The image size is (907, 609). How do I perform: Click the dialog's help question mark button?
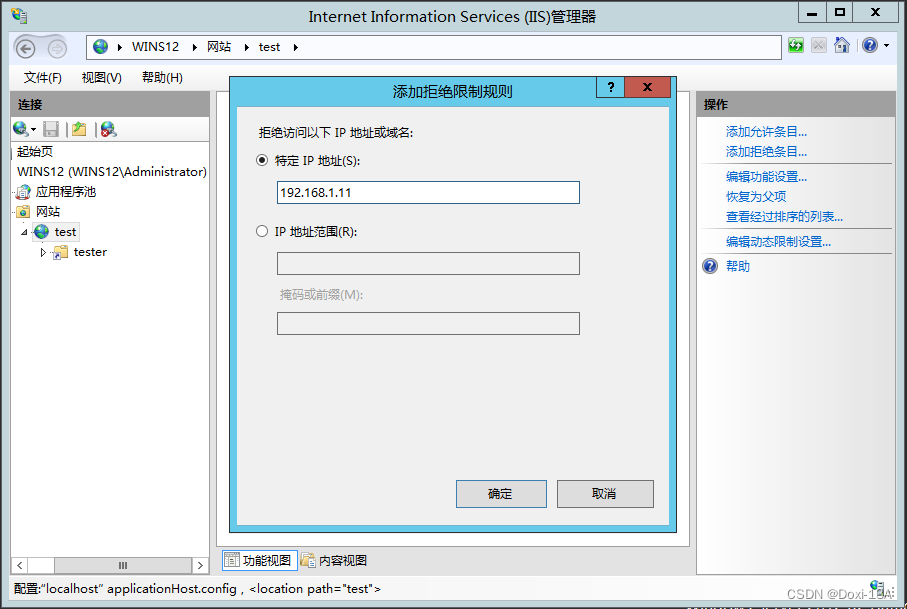(610, 87)
